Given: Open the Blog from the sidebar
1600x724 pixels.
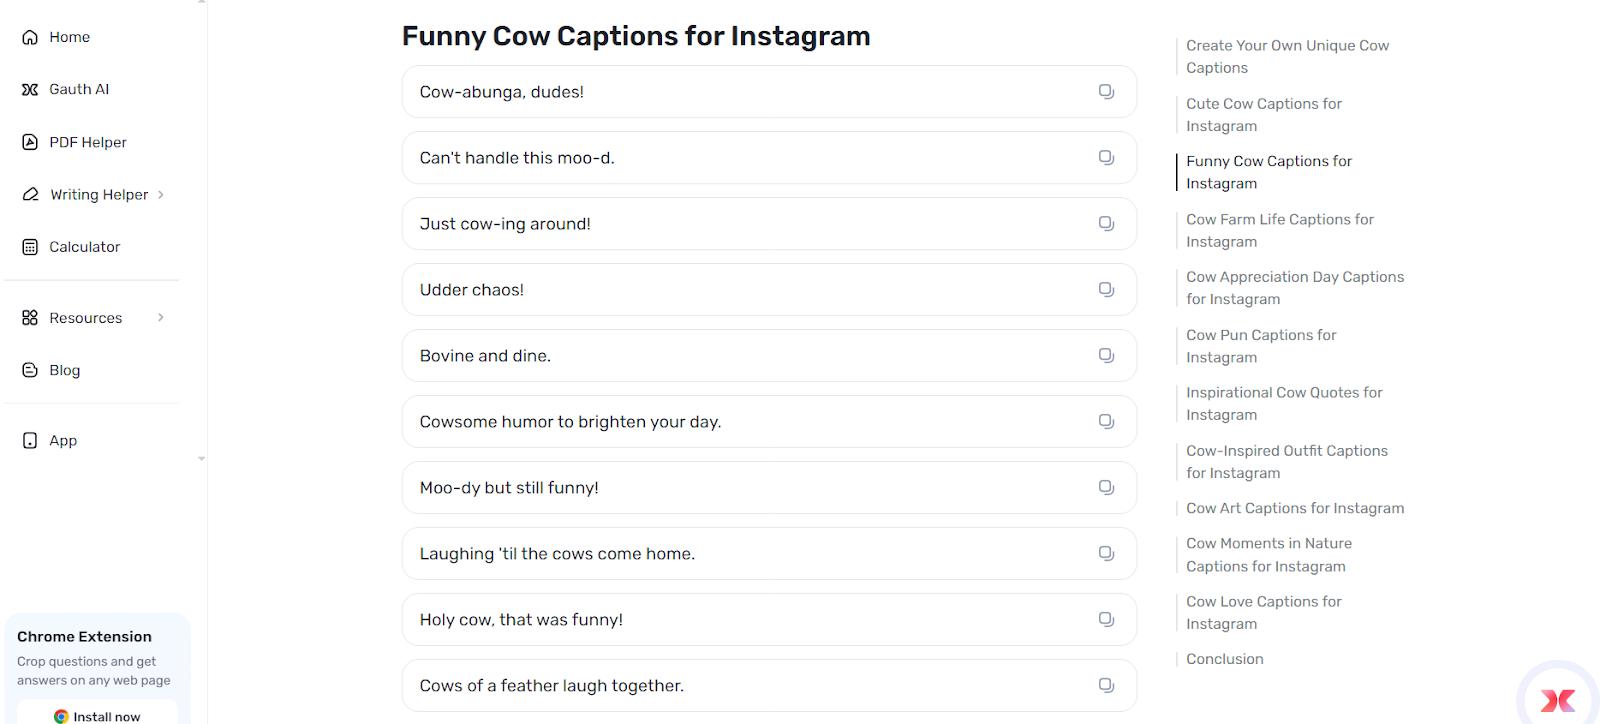Looking at the screenshot, I should tap(64, 369).
